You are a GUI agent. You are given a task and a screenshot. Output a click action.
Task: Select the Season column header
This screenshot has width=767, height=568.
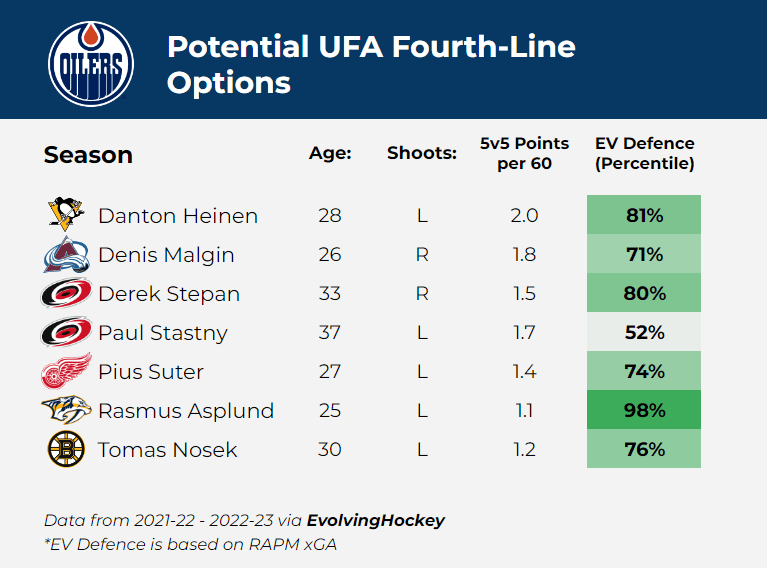[x=88, y=155]
